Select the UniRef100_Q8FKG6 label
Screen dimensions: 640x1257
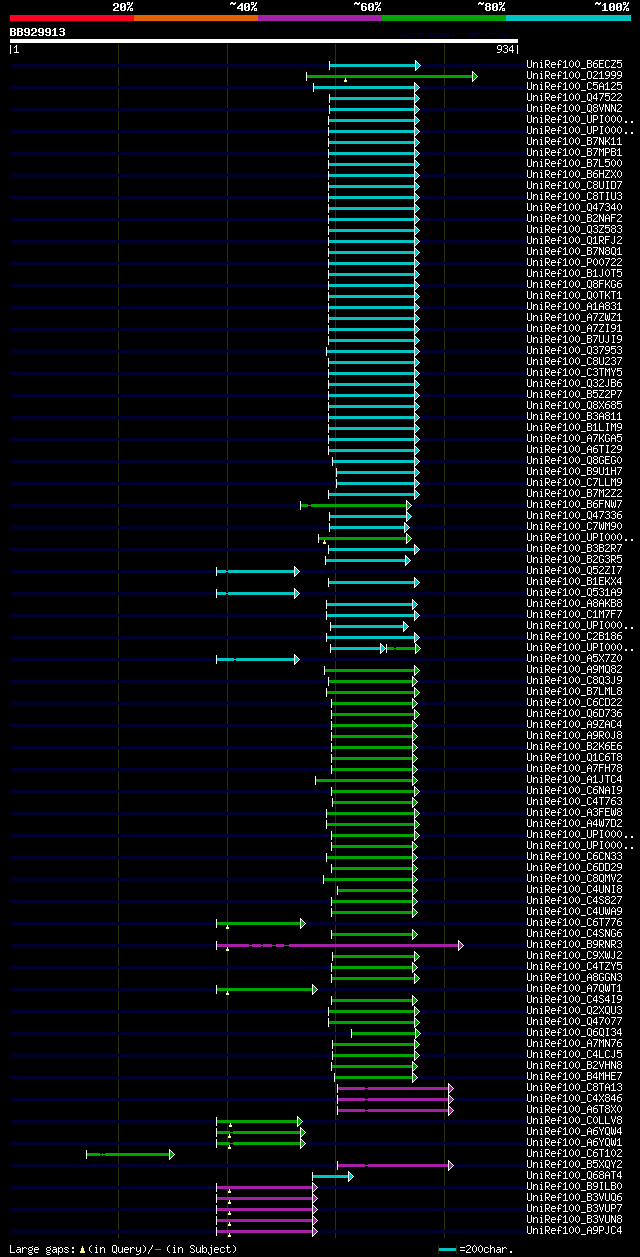tap(576, 285)
